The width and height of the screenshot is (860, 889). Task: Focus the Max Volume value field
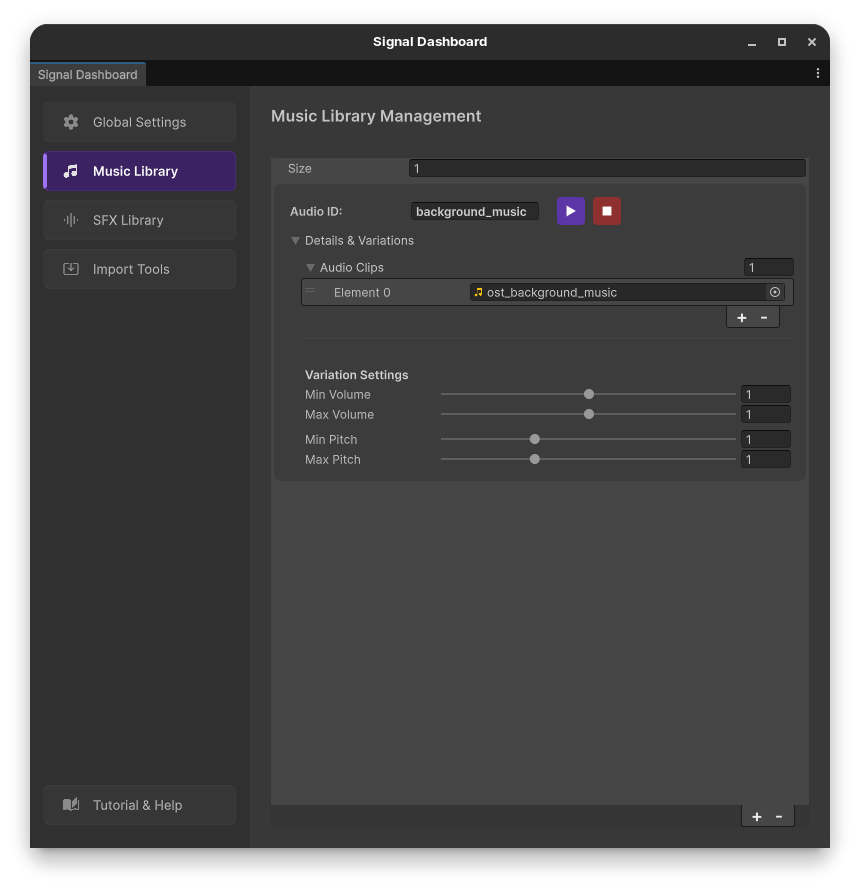[766, 414]
